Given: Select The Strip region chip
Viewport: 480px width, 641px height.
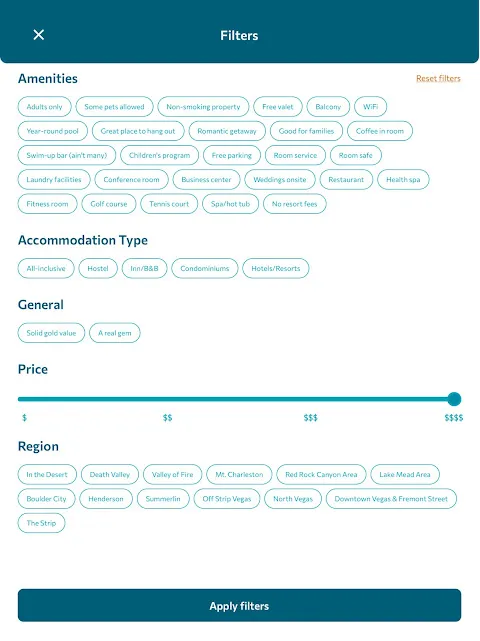Looking at the screenshot, I should click(x=41, y=523).
